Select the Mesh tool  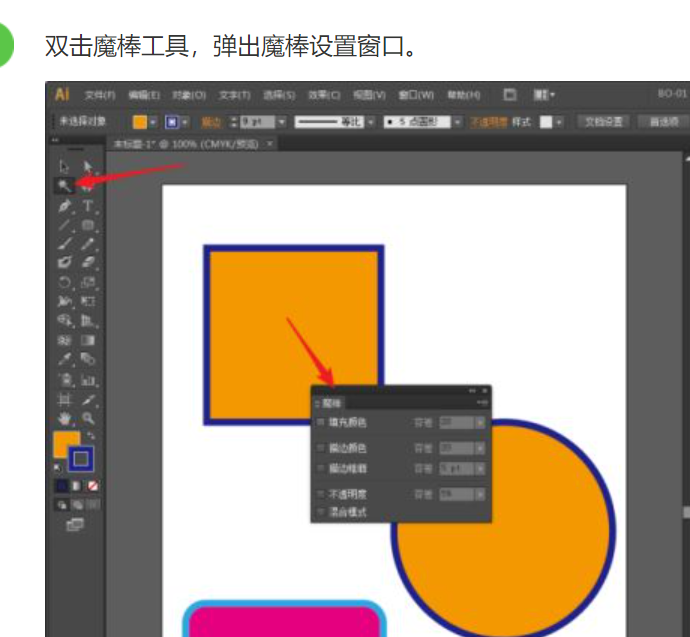pos(65,340)
